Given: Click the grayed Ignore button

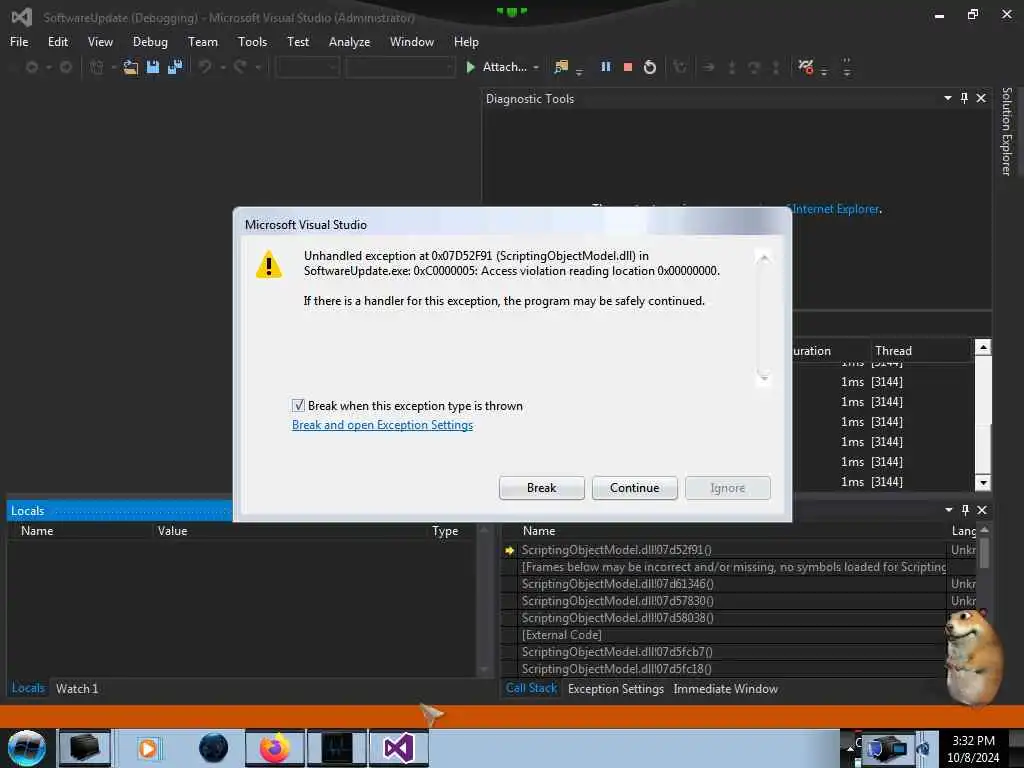Looking at the screenshot, I should point(728,488).
